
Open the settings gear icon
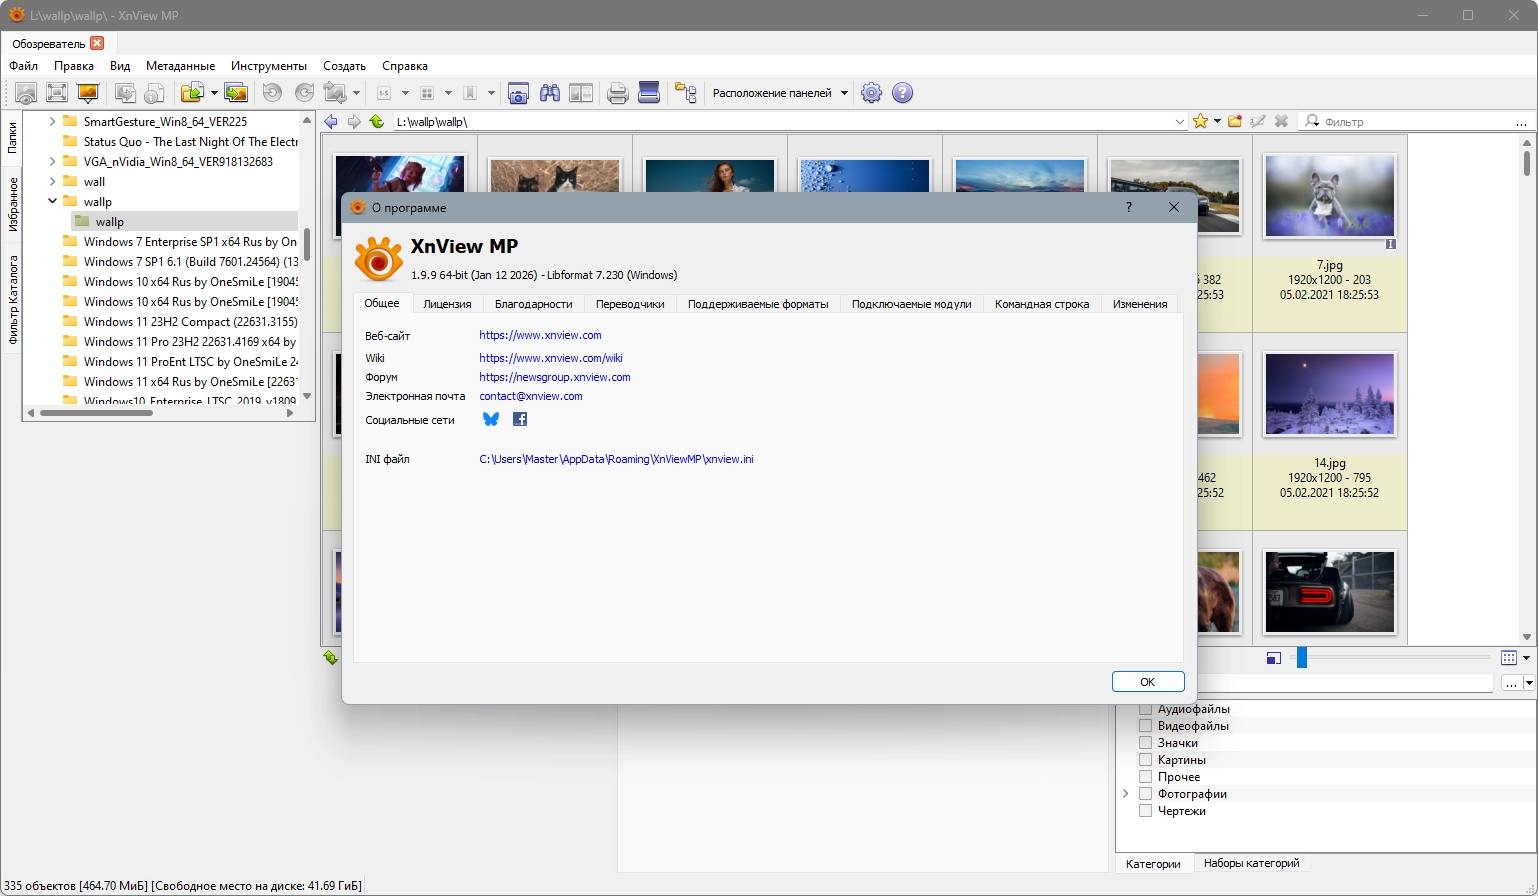[x=871, y=93]
